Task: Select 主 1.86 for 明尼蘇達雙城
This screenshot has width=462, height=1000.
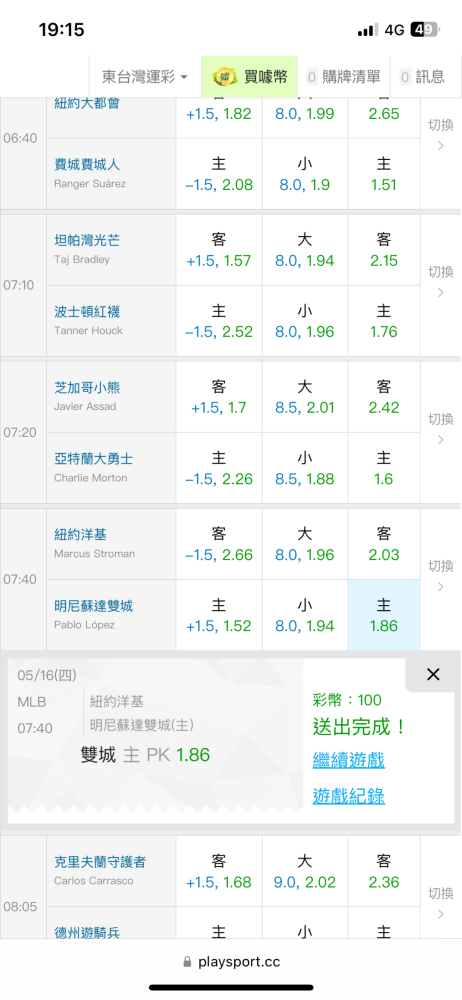Action: pyautogui.click(x=384, y=615)
